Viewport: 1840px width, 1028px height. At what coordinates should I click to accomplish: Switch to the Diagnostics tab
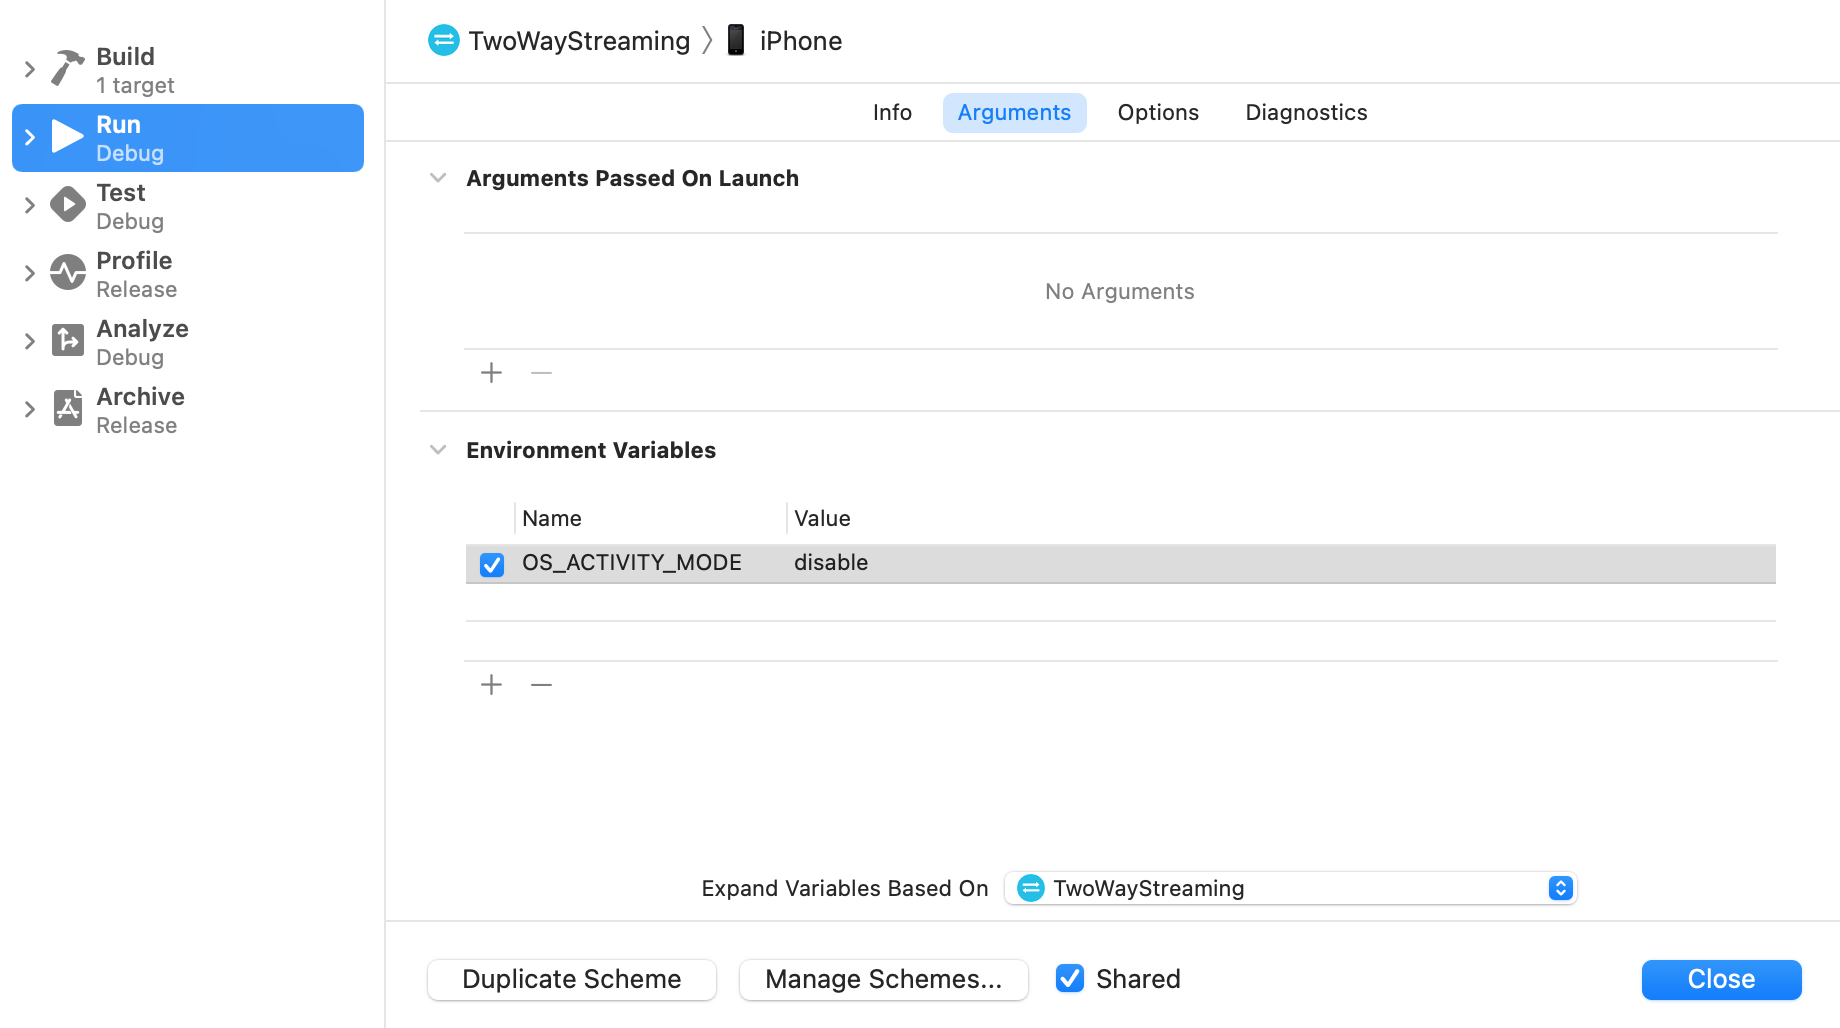1306,113
